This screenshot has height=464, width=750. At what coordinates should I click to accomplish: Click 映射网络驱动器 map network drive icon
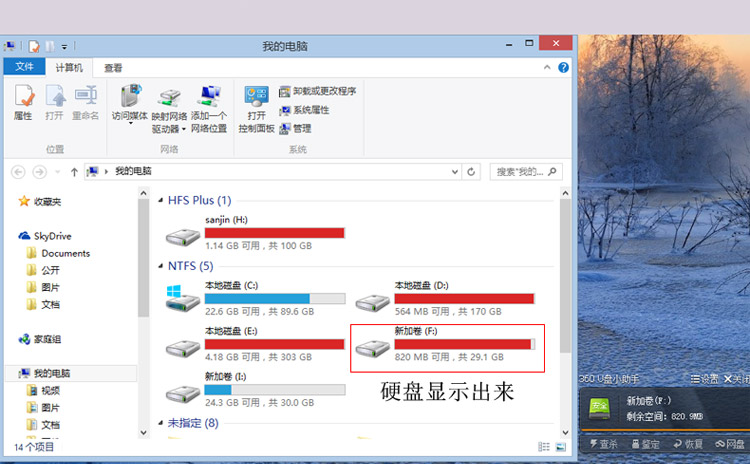tap(169, 110)
